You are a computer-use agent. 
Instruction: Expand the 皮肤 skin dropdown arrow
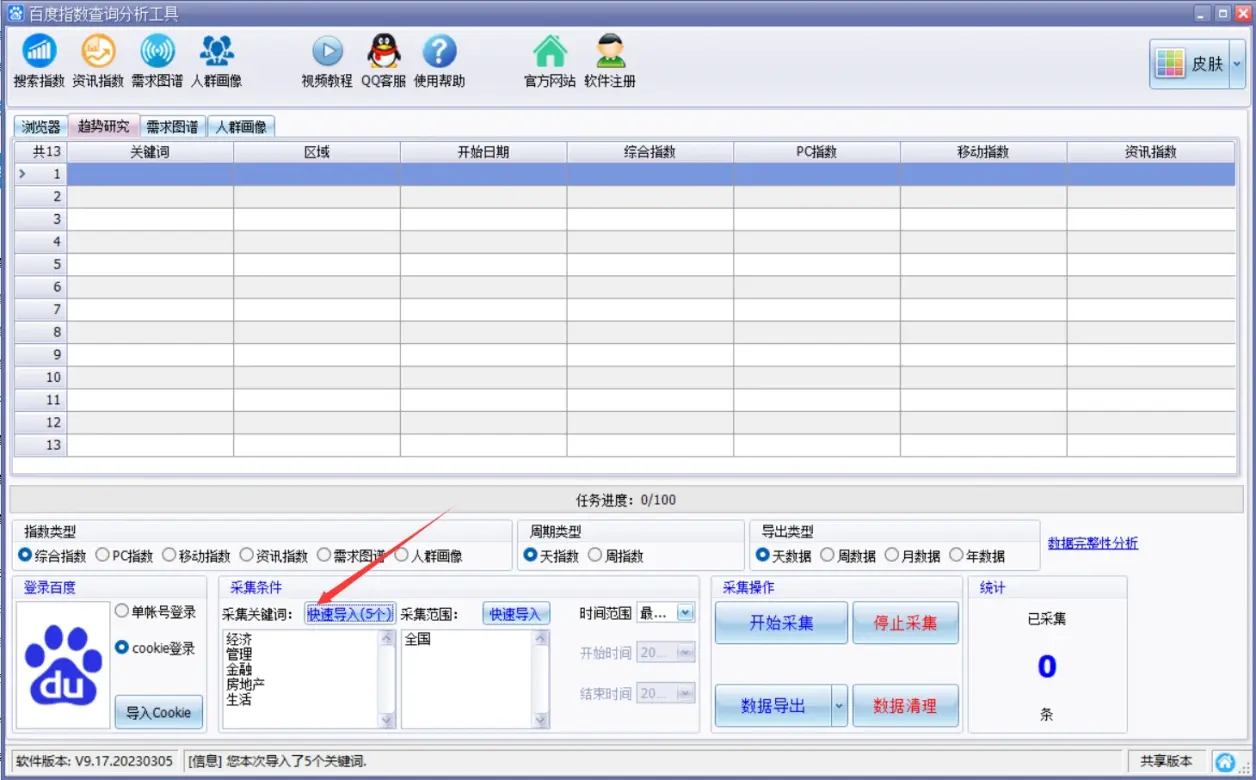click(1238, 64)
